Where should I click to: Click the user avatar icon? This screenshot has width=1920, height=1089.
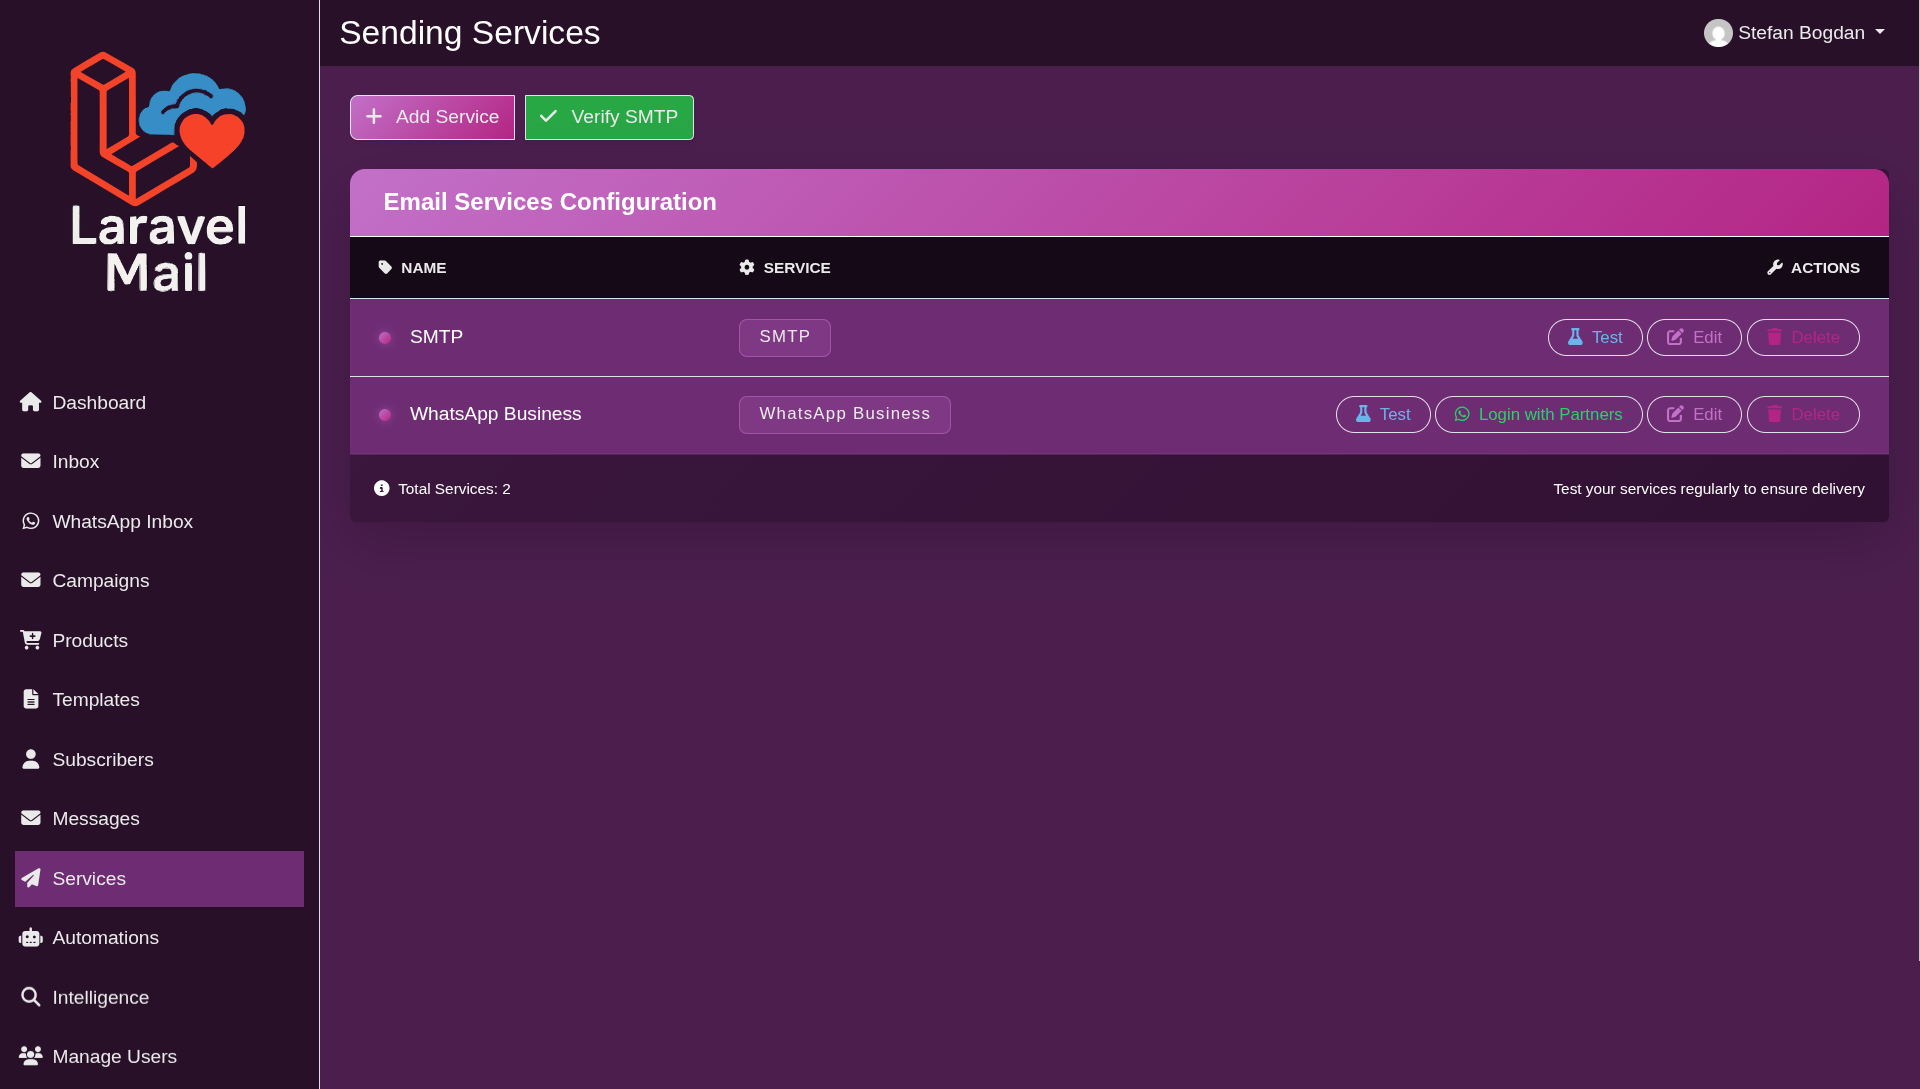tap(1718, 33)
